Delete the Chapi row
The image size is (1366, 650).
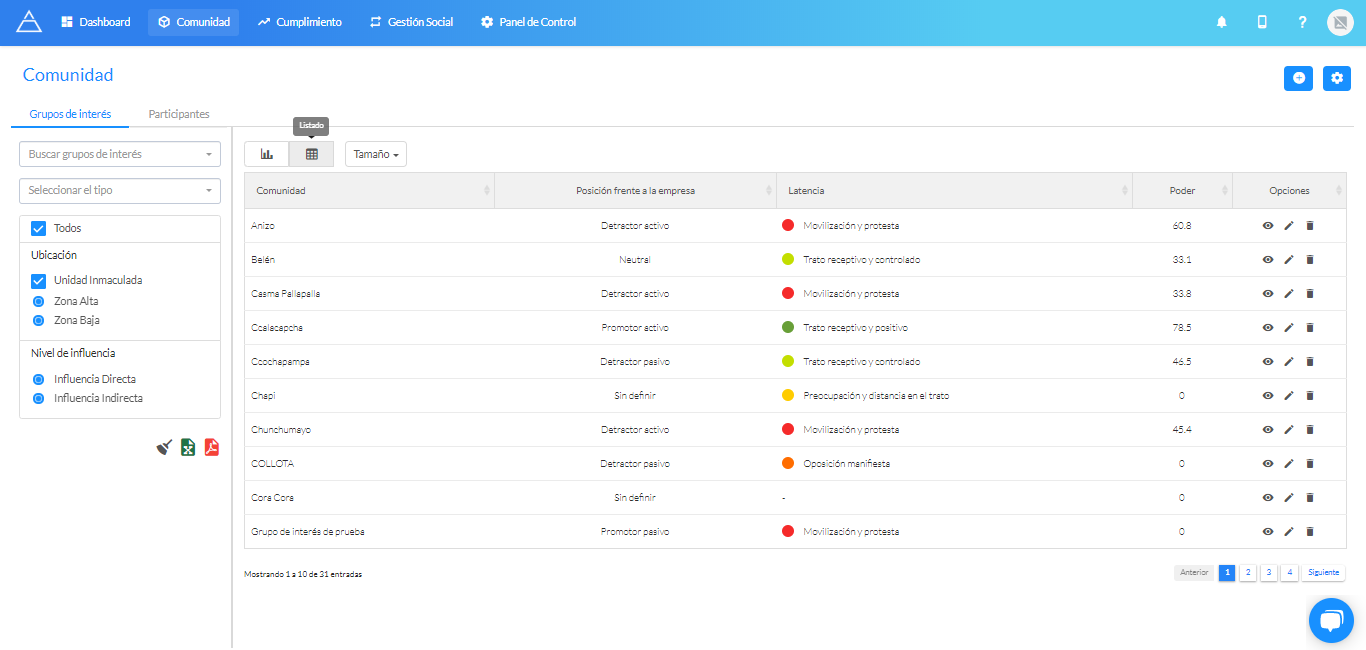coord(1310,396)
